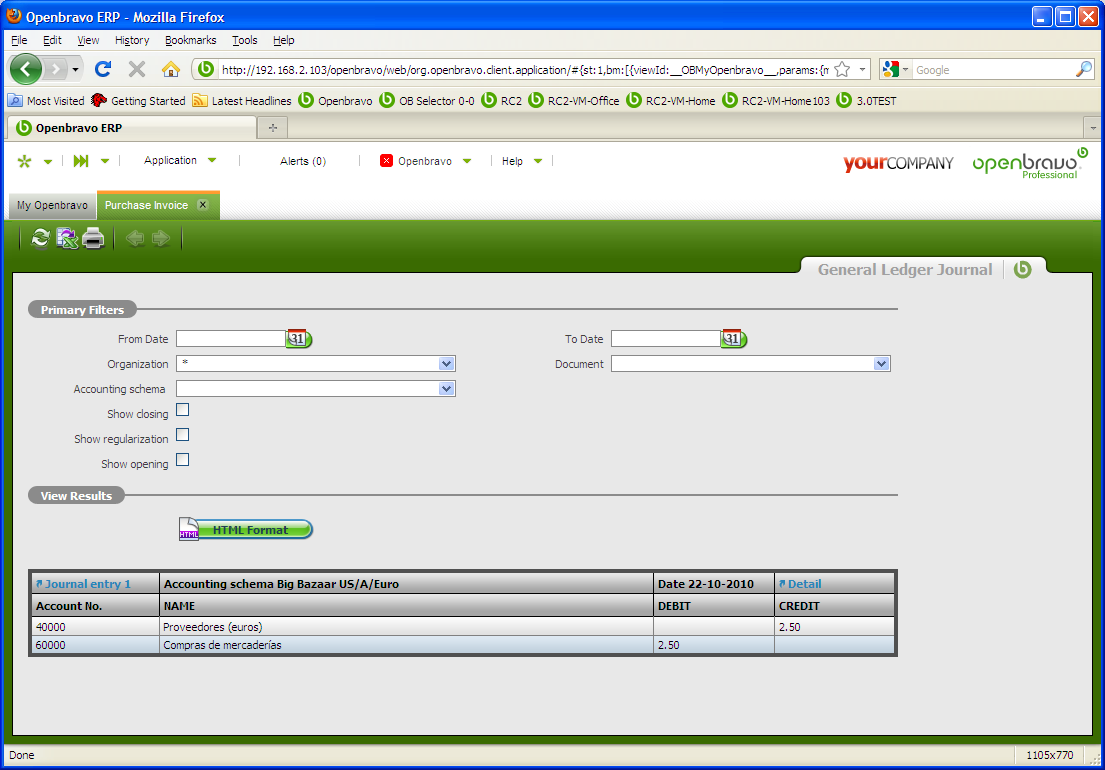Open the Journal entry 1 link
1105x770 pixels.
(83, 584)
